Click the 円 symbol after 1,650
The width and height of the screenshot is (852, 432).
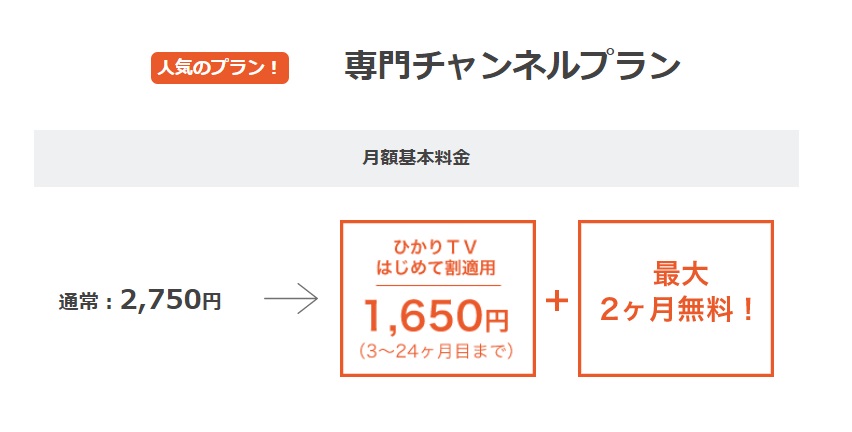click(497, 321)
